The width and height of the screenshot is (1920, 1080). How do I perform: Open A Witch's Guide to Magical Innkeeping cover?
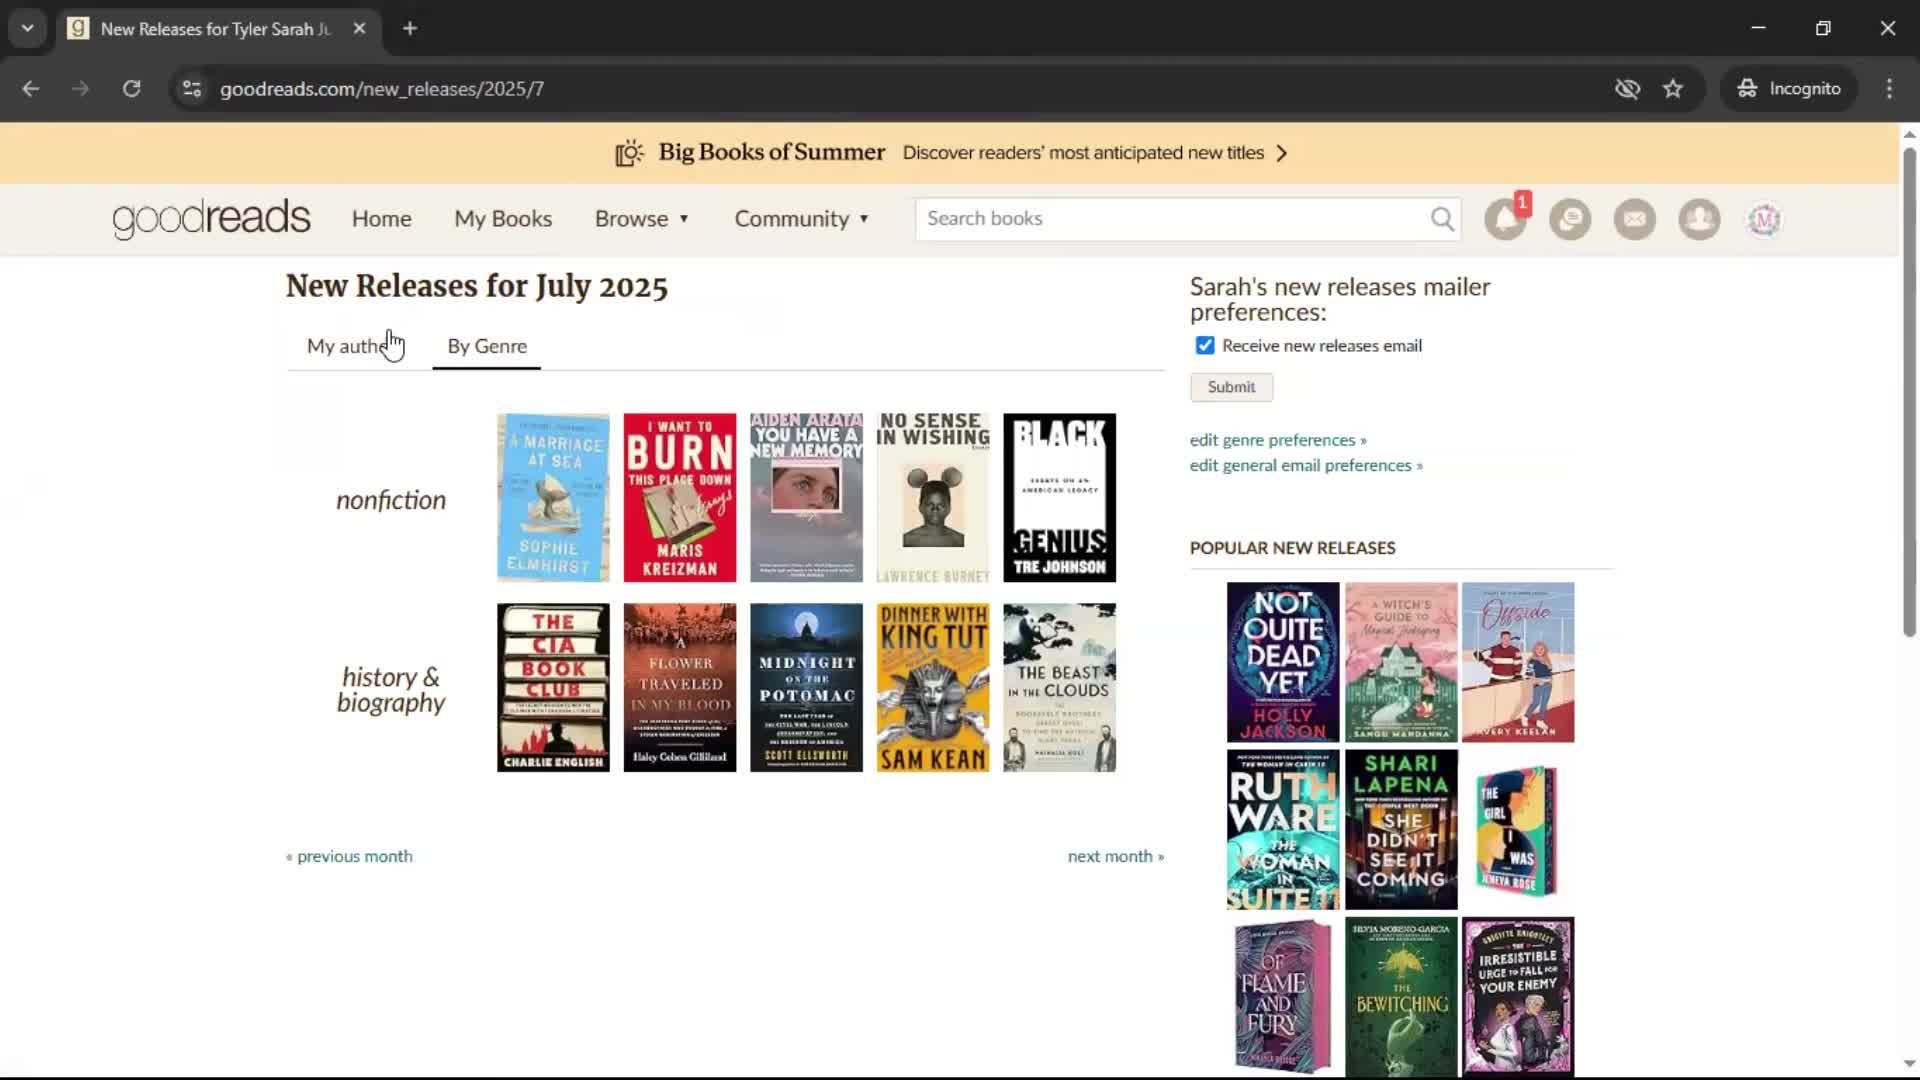coord(1401,662)
